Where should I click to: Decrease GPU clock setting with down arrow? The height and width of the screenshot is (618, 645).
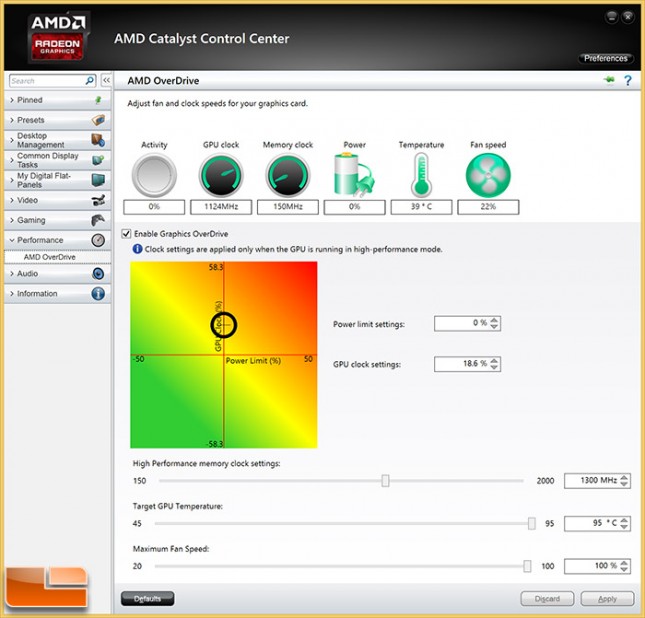point(494,367)
